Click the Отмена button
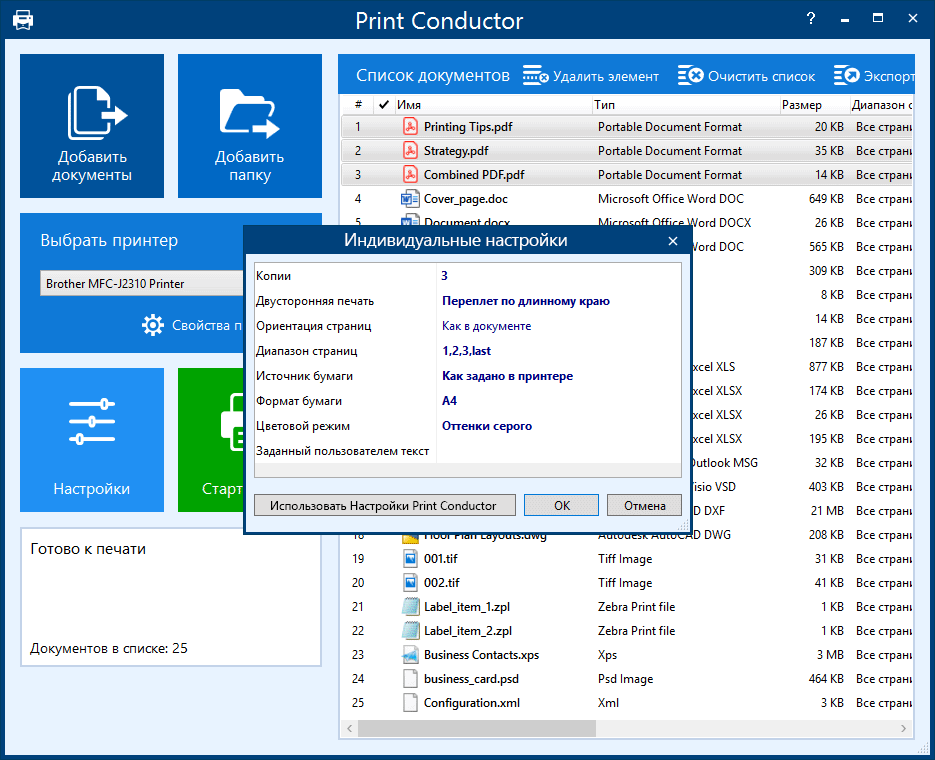 click(645, 505)
